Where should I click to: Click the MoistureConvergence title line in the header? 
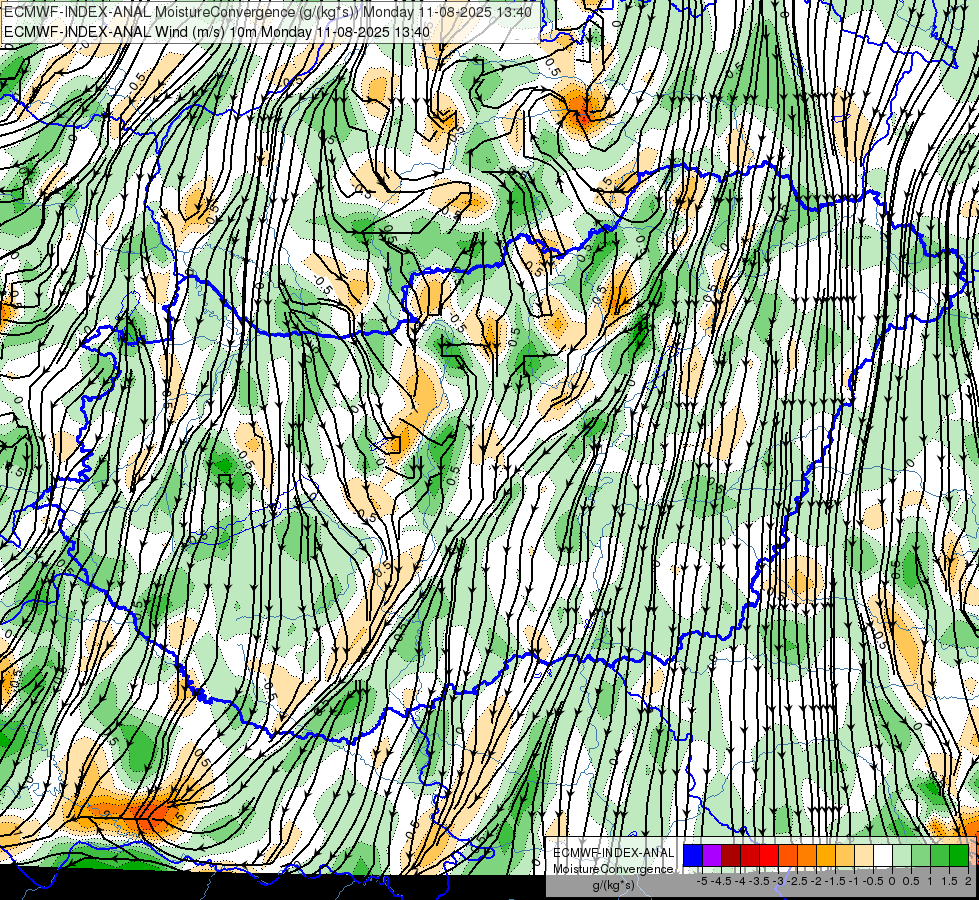click(x=268, y=12)
